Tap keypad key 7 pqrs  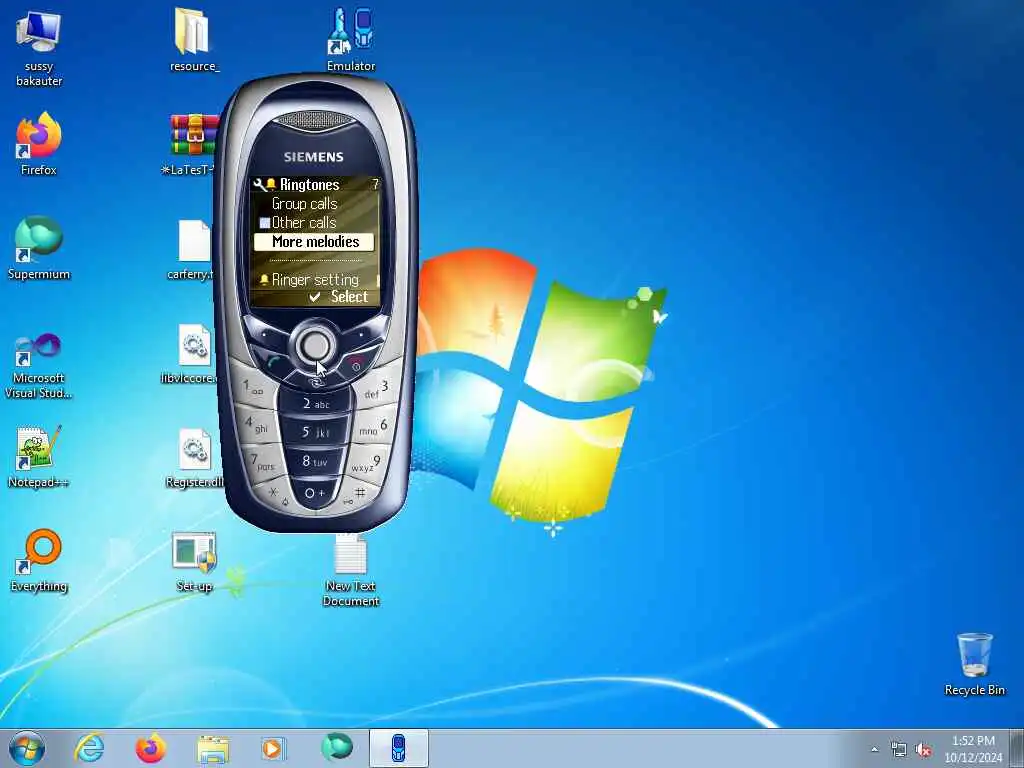point(263,462)
